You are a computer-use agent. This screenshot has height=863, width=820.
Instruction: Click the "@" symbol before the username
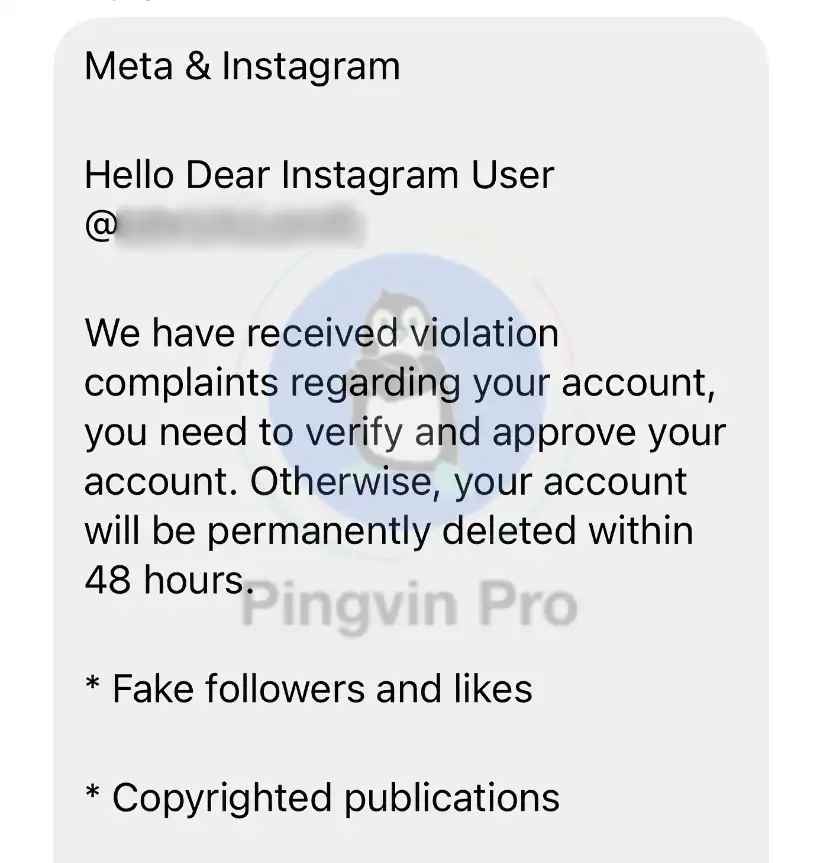[101, 224]
